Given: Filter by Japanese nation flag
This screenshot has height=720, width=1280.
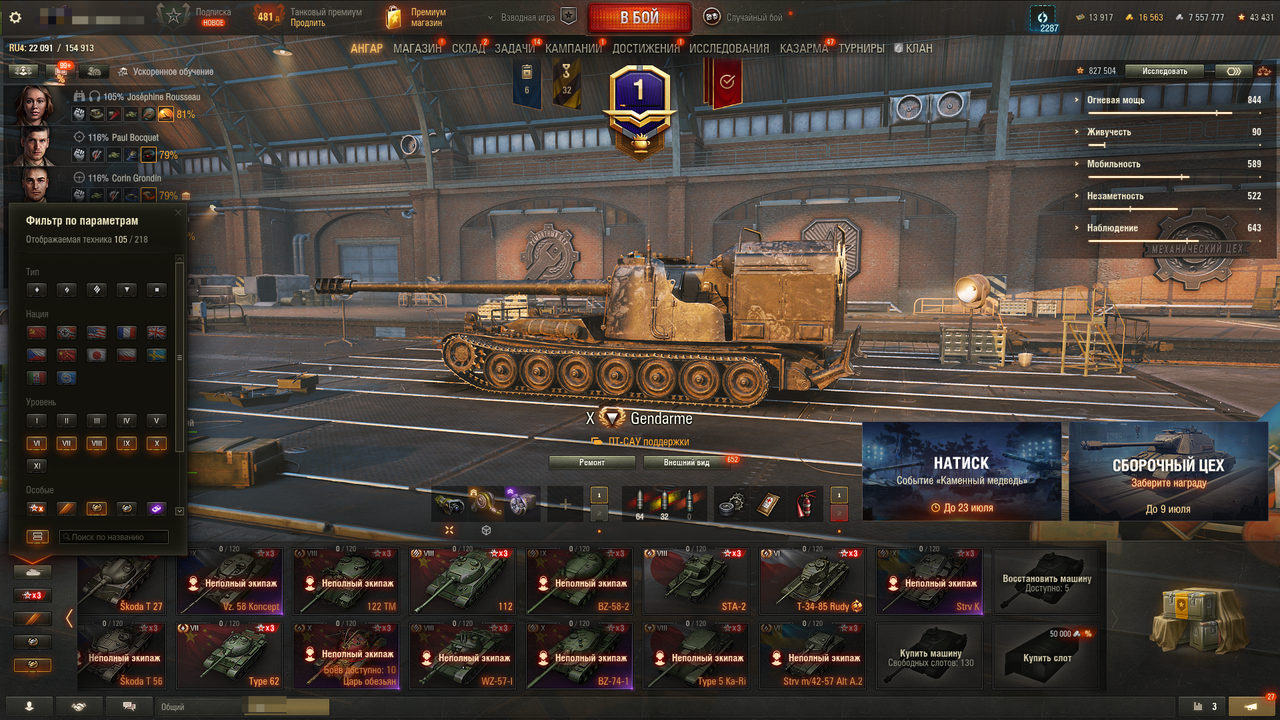Looking at the screenshot, I should click(x=96, y=355).
